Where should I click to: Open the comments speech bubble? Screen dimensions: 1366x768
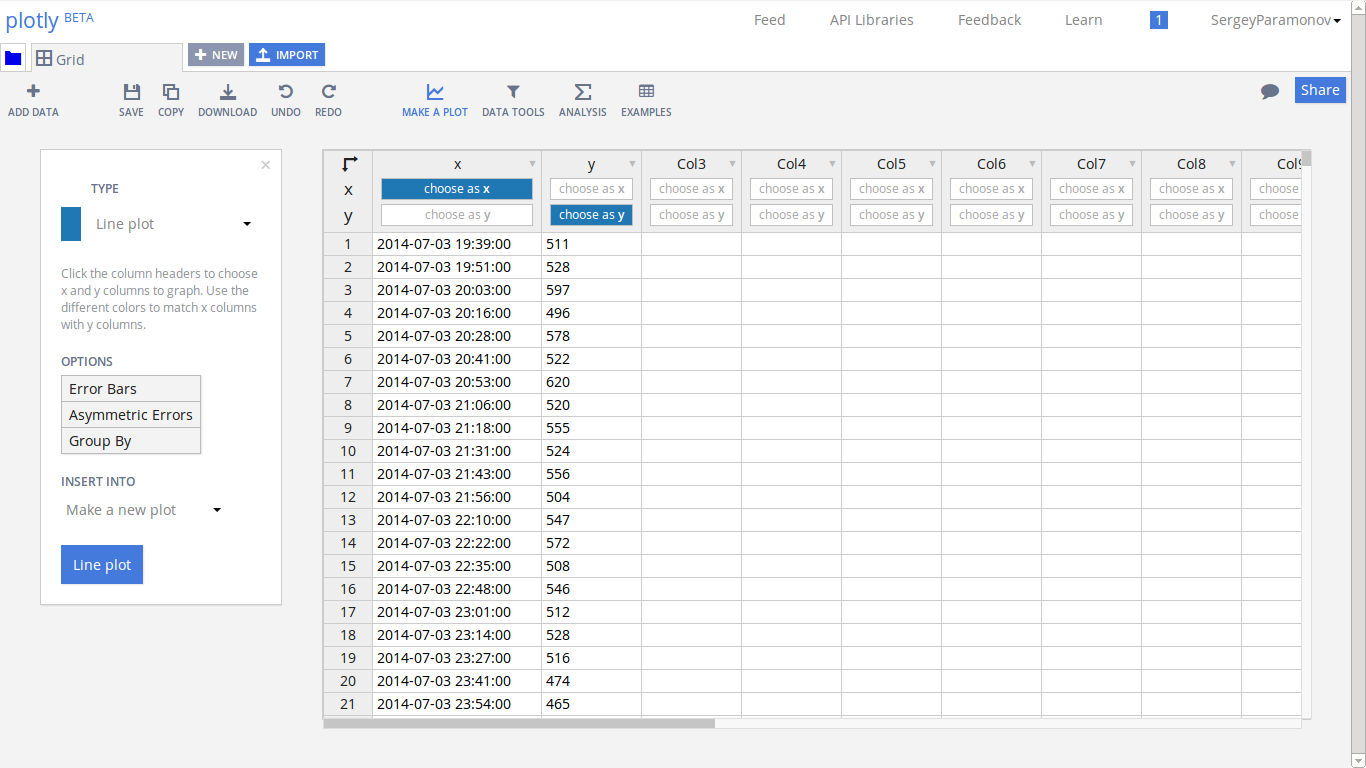point(1270,91)
